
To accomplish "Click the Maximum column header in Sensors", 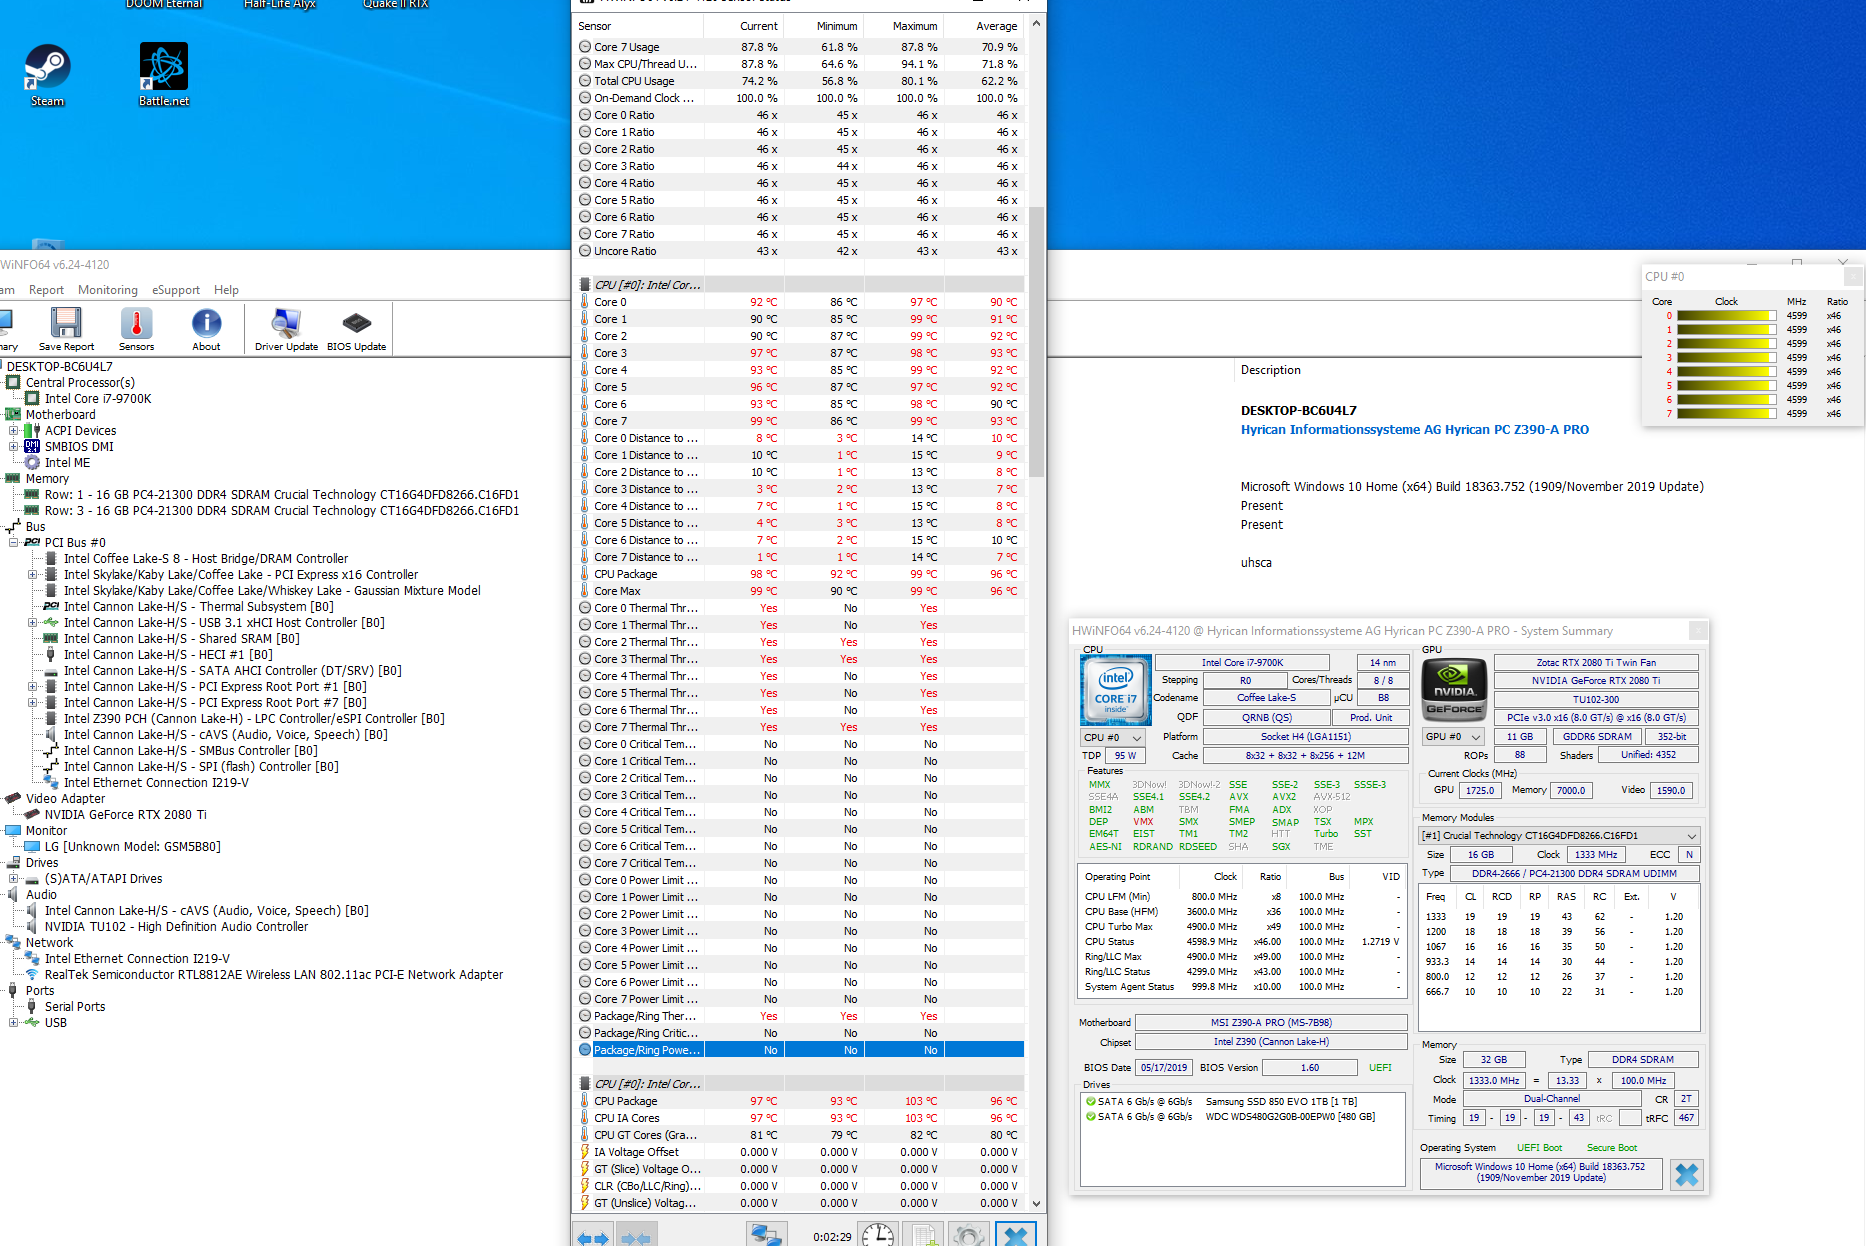I will click(x=904, y=26).
